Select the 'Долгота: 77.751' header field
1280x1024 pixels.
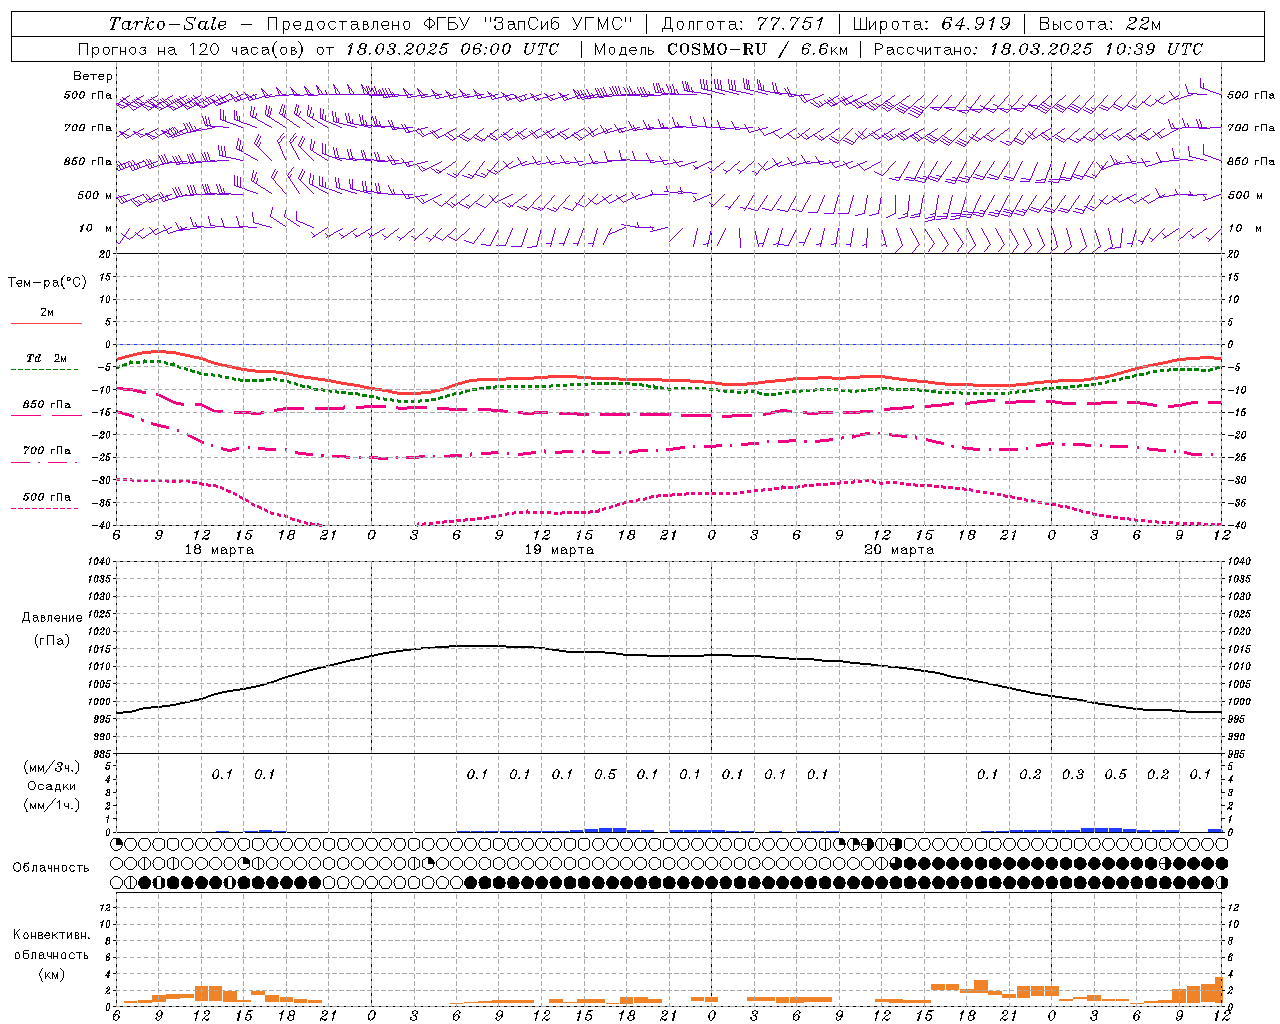[743, 24]
